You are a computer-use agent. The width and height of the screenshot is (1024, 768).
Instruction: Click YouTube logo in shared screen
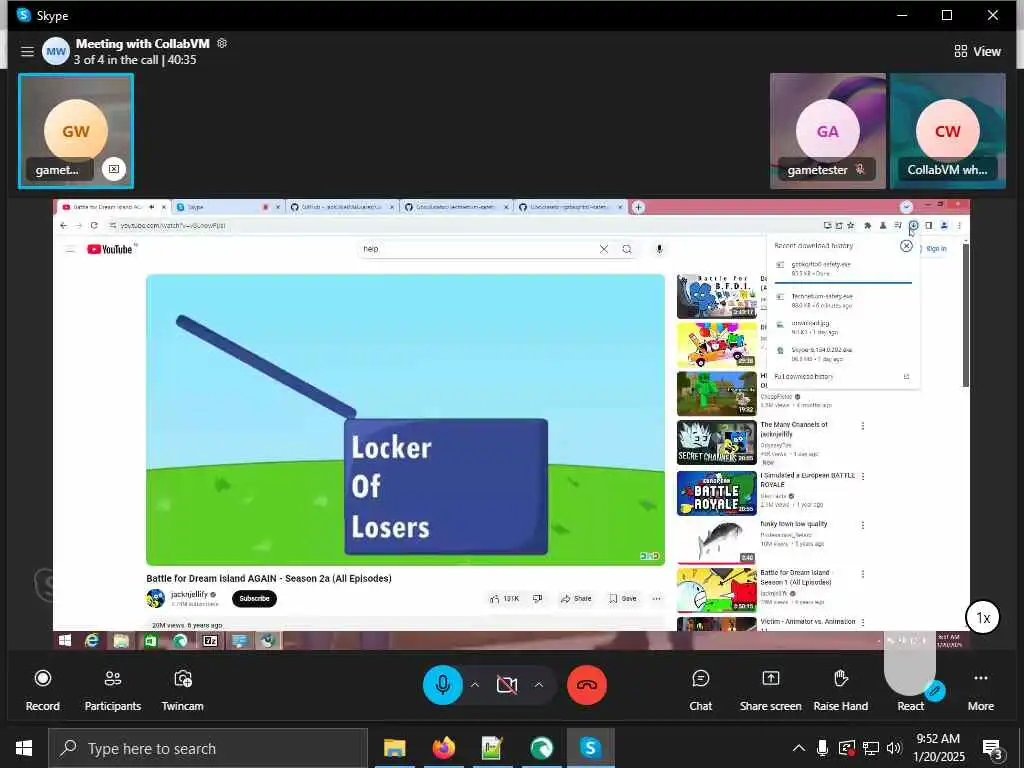pyautogui.click(x=110, y=249)
